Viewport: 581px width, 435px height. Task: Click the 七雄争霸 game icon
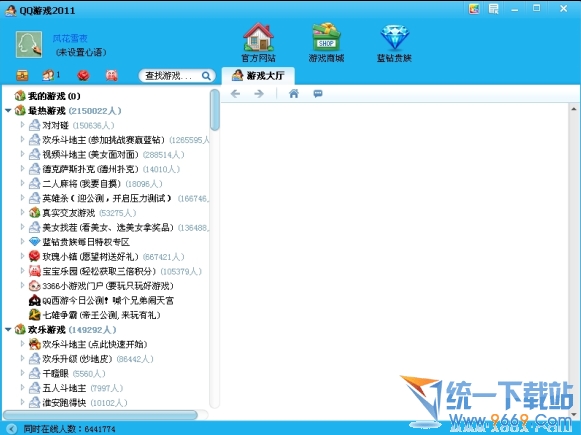click(x=34, y=315)
